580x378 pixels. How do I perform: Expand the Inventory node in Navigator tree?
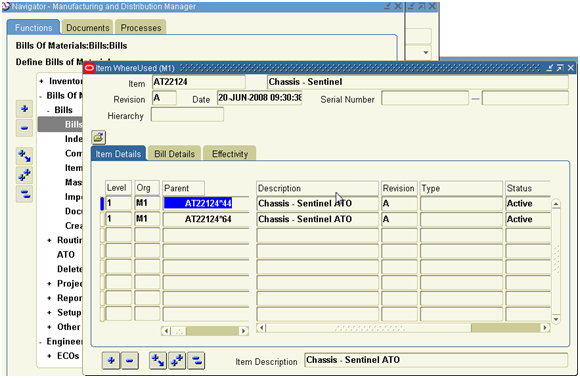41,81
